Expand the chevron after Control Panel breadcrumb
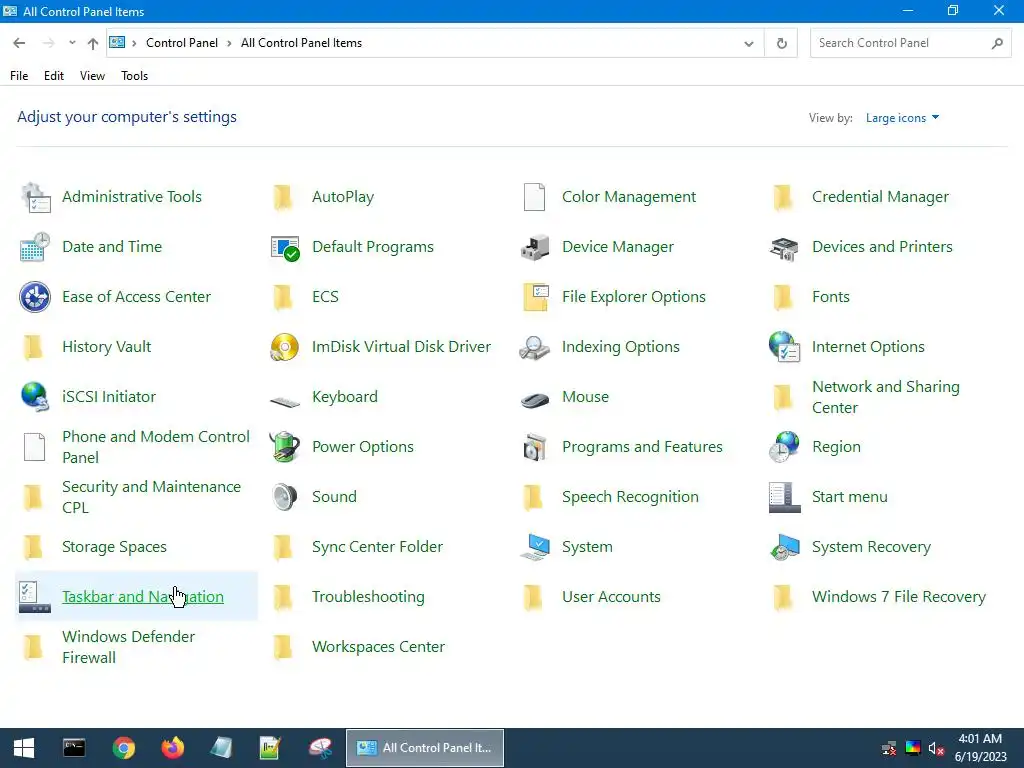Viewport: 1024px width, 768px height. 229,43
